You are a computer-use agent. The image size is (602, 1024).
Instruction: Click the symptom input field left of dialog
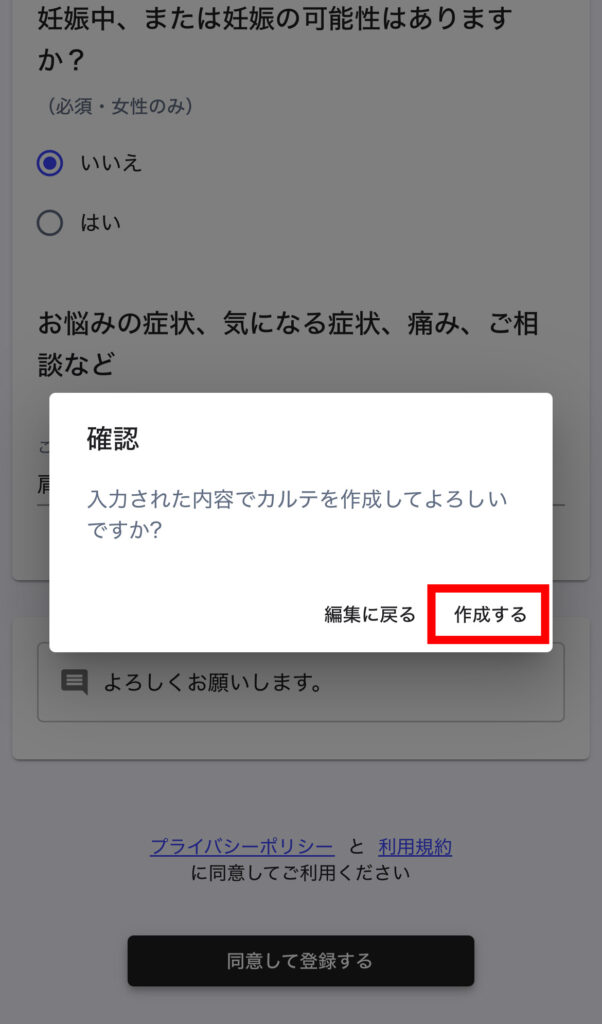pyautogui.click(x=43, y=485)
